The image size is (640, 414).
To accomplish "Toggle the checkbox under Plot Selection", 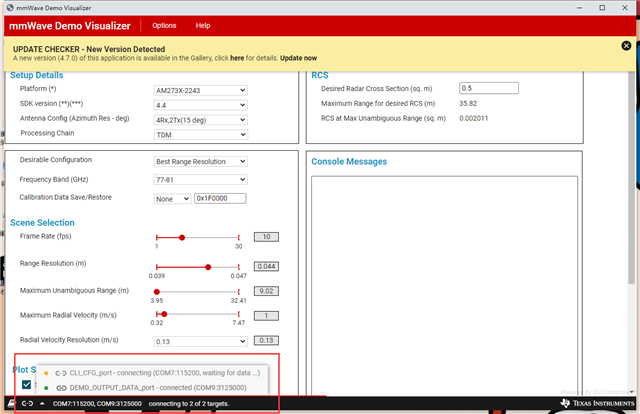I will tap(27, 385).
